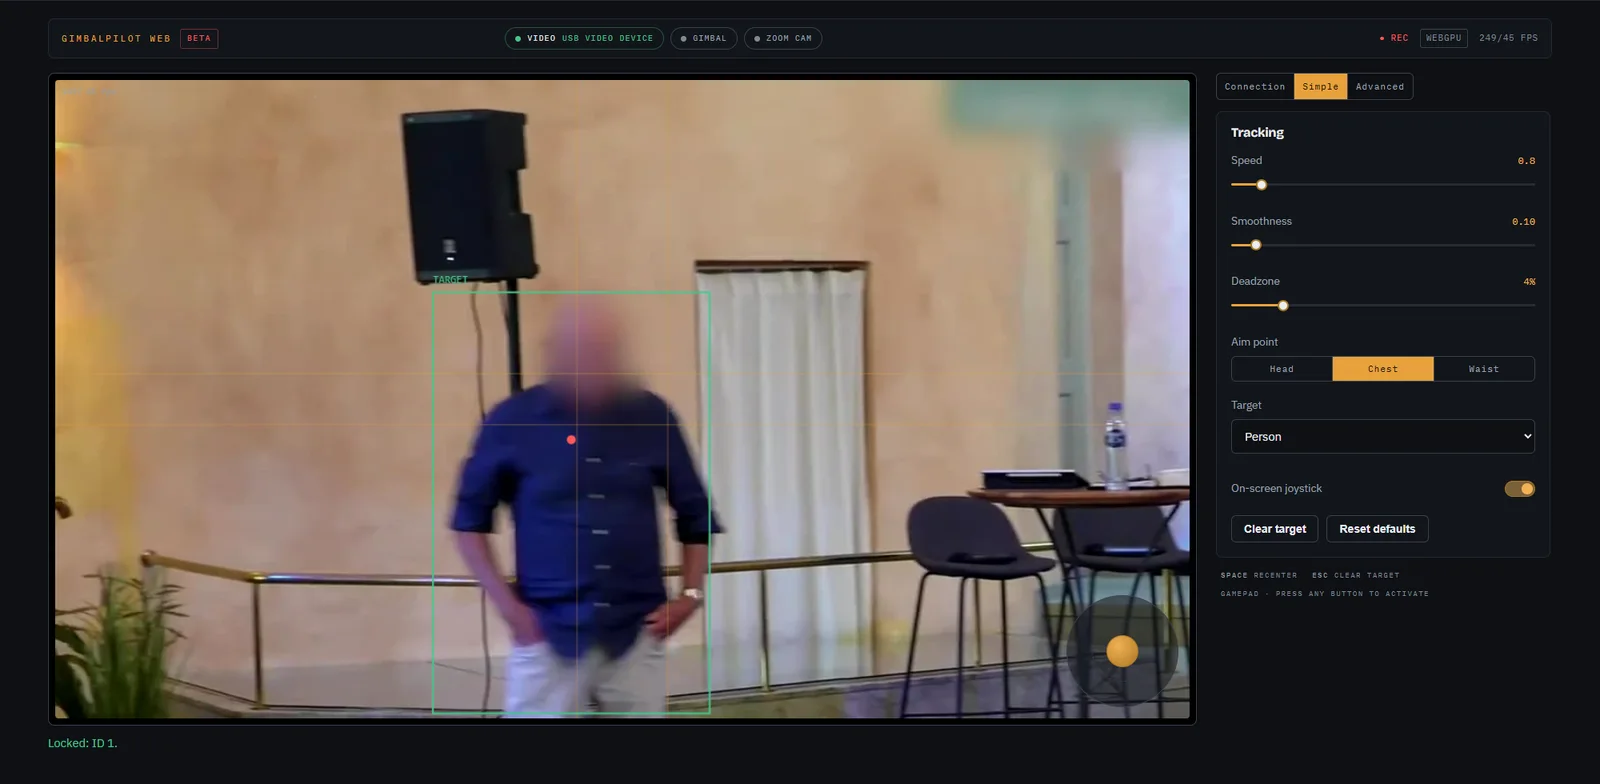
Task: Click the Zoom Cam status pill
Action: coord(783,38)
